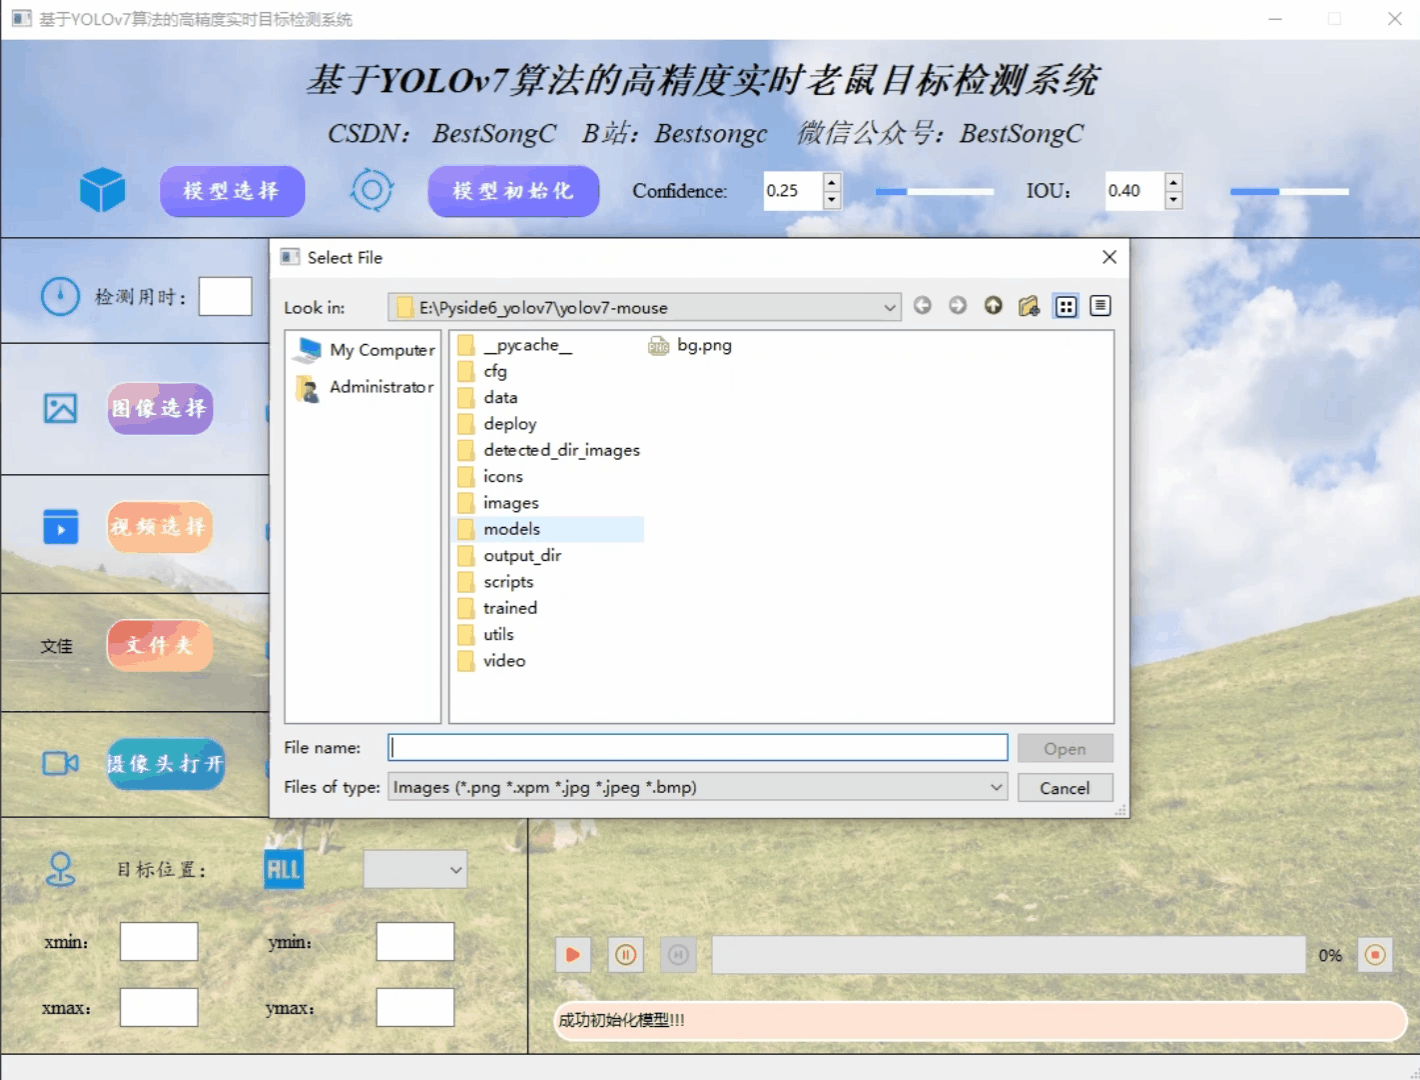Open My Computer in the dialog sidebar
1420x1080 pixels.
click(x=364, y=350)
